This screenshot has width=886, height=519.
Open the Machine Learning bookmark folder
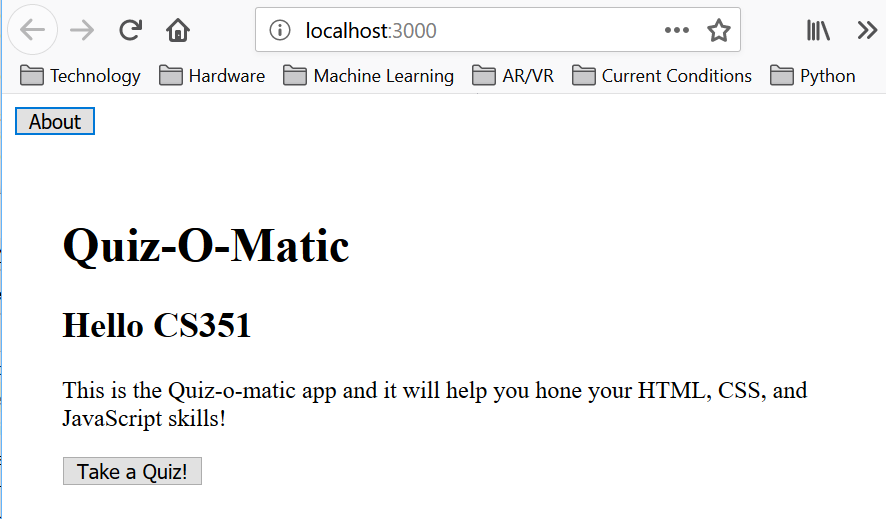click(368, 76)
